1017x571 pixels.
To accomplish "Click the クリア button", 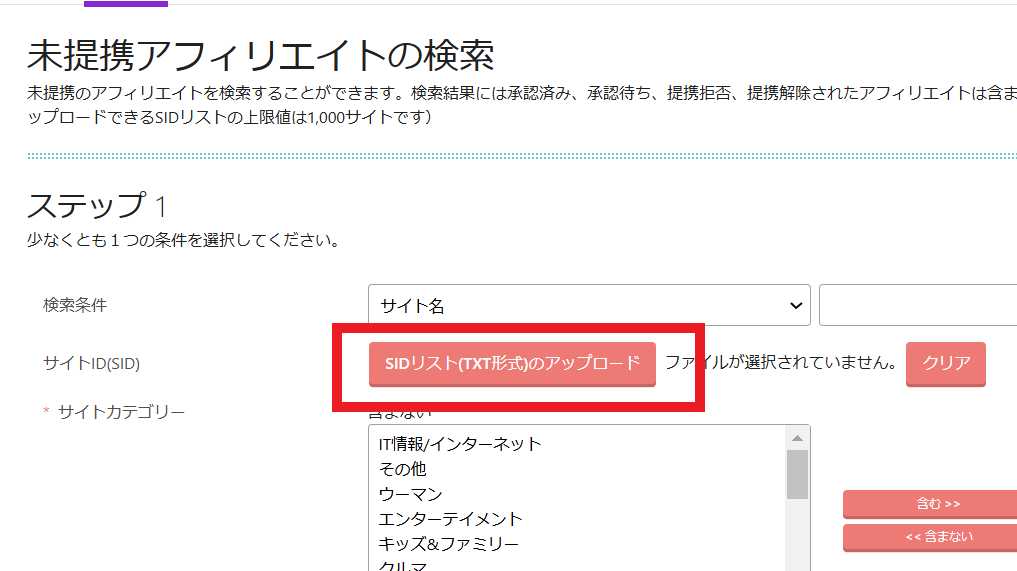I will [945, 364].
